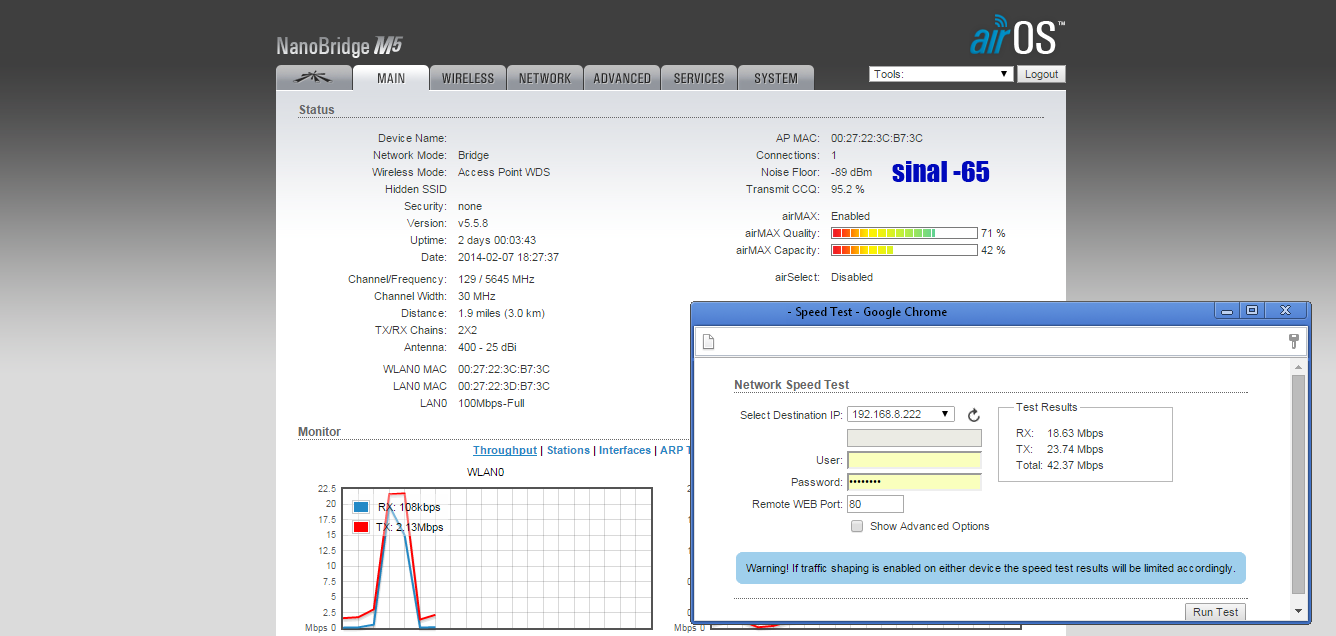Click the Transmit CCQ value 95.2 %
1336x636 pixels.
pos(848,189)
